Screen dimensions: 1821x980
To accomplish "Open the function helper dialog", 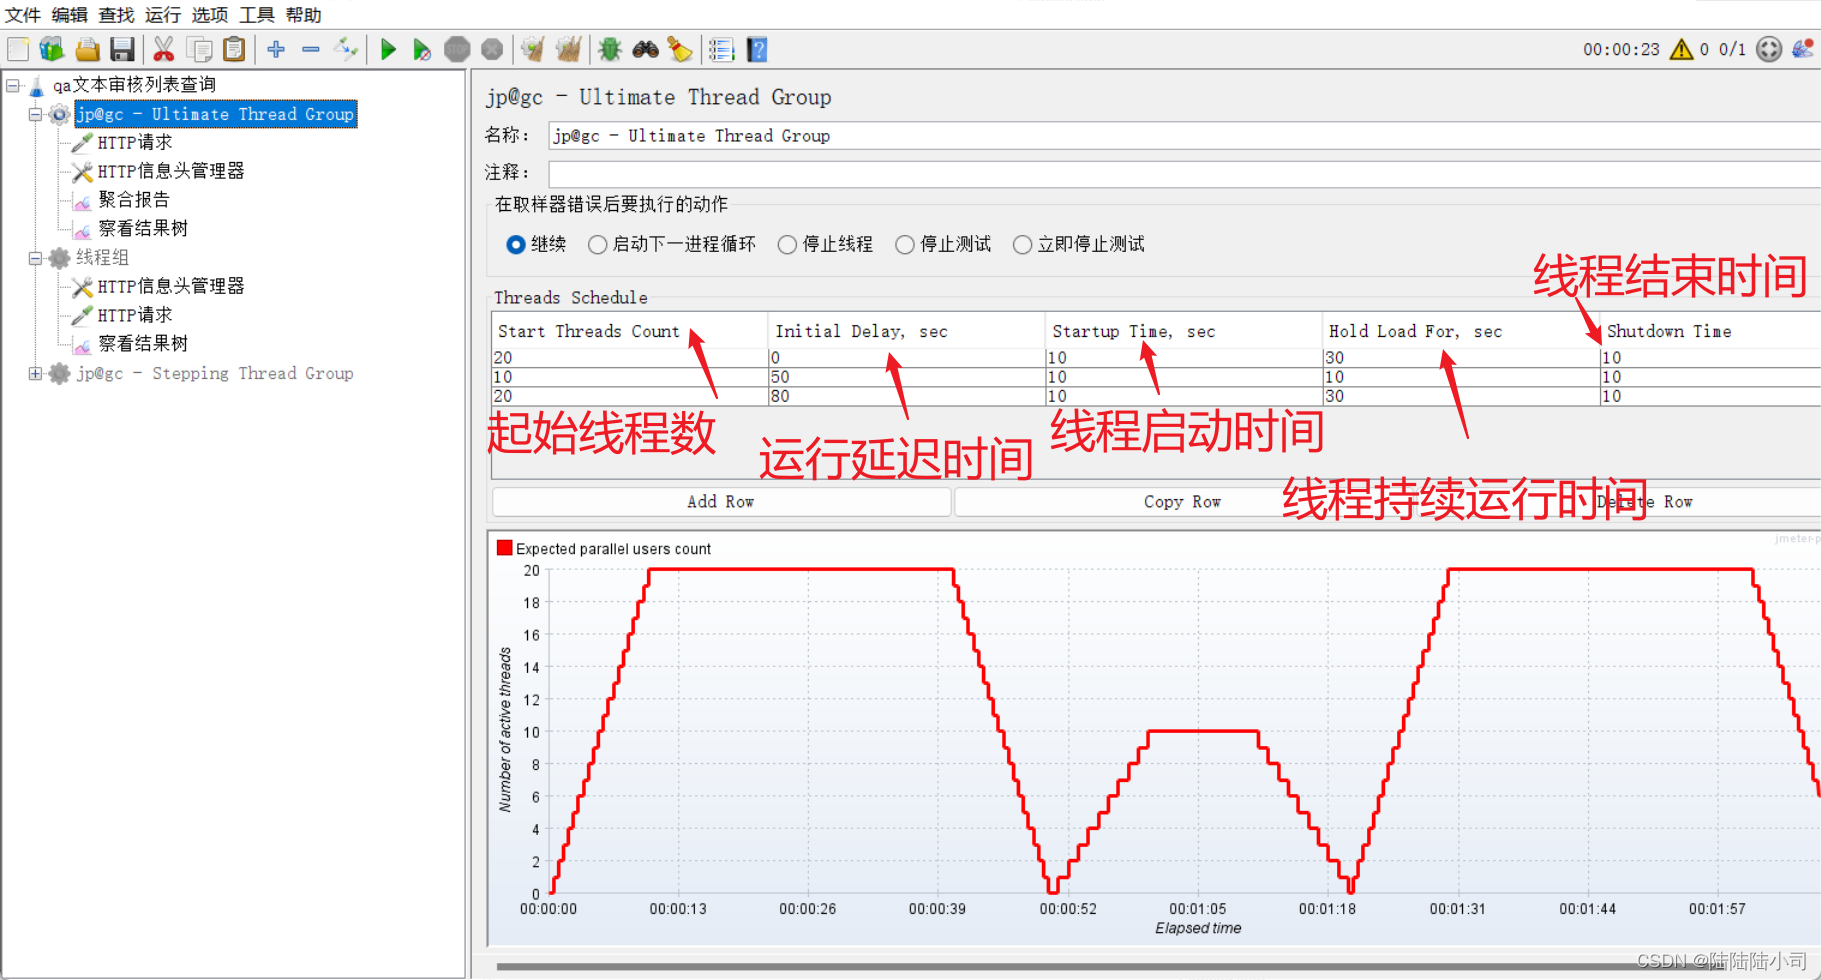I will 721,48.
